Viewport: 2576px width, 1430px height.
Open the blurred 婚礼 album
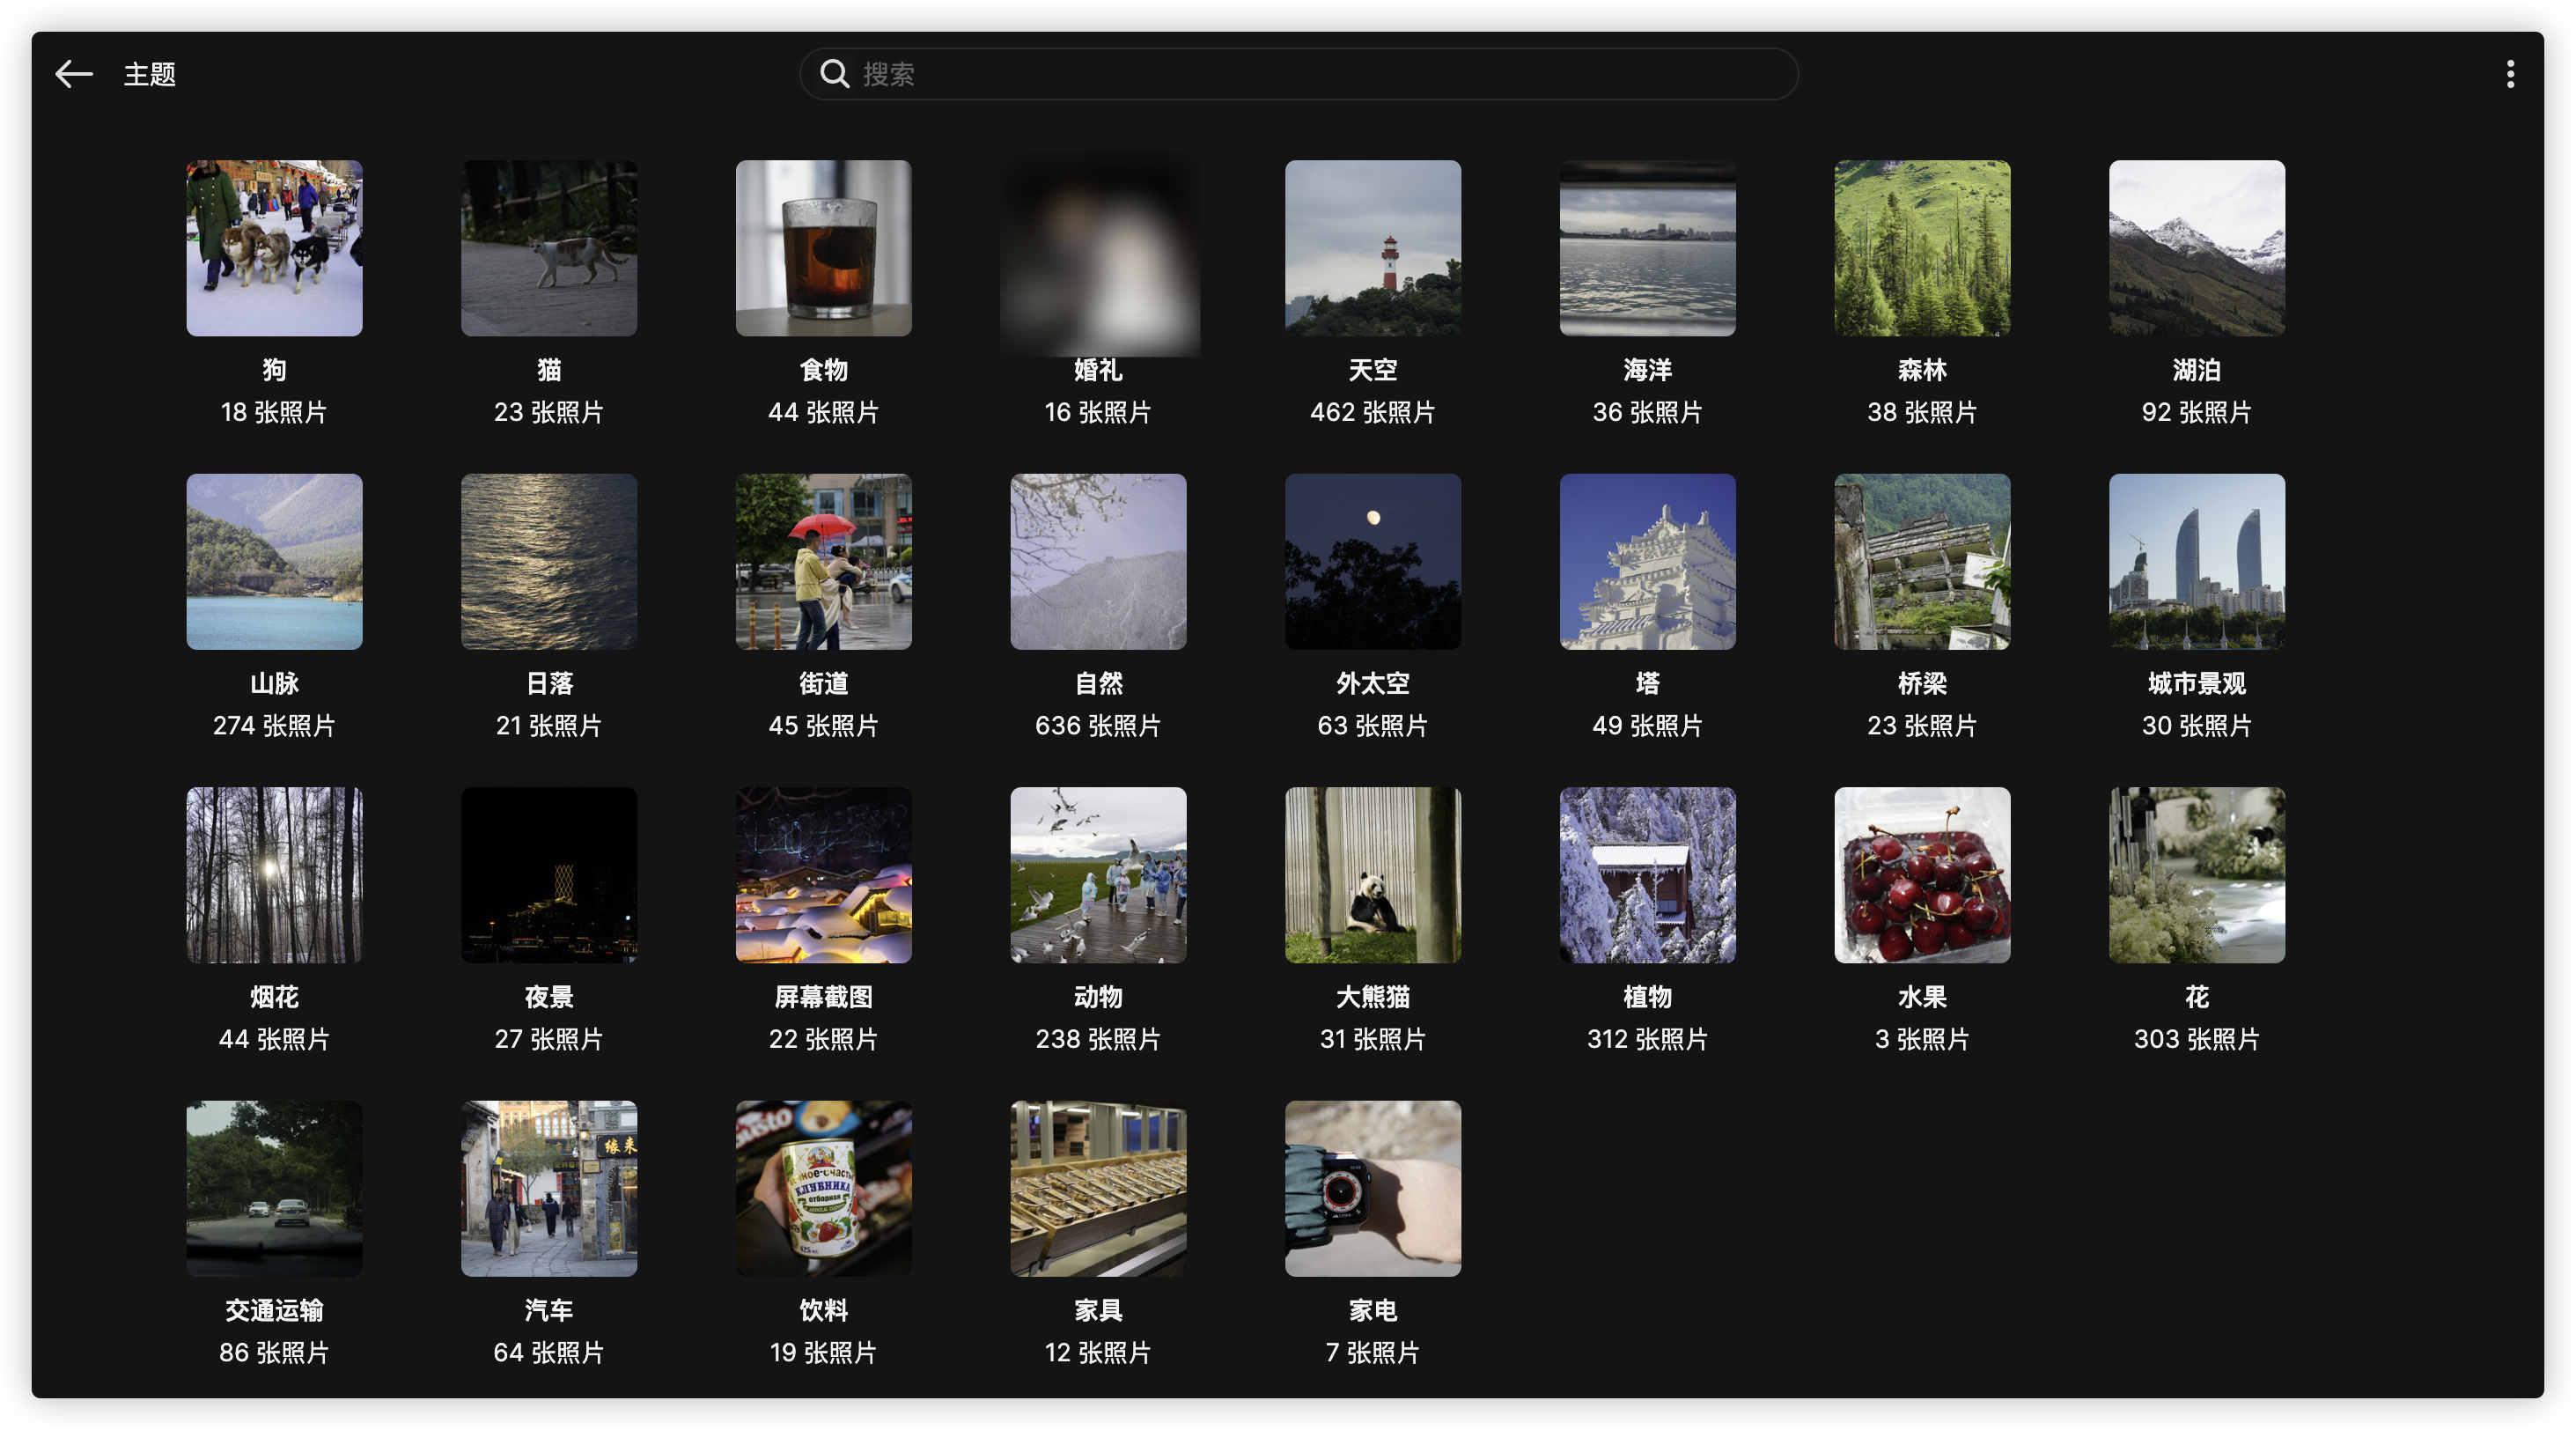coord(1098,248)
